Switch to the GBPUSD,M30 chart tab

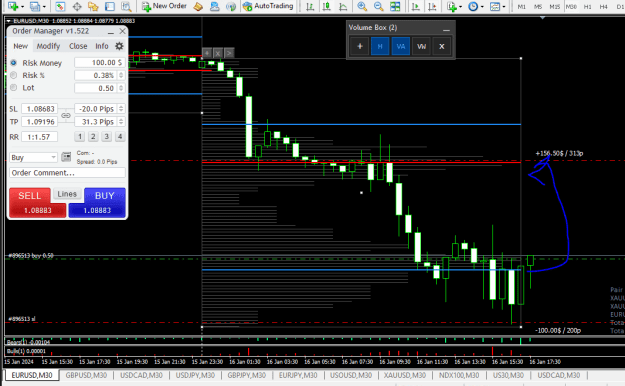(x=86, y=375)
